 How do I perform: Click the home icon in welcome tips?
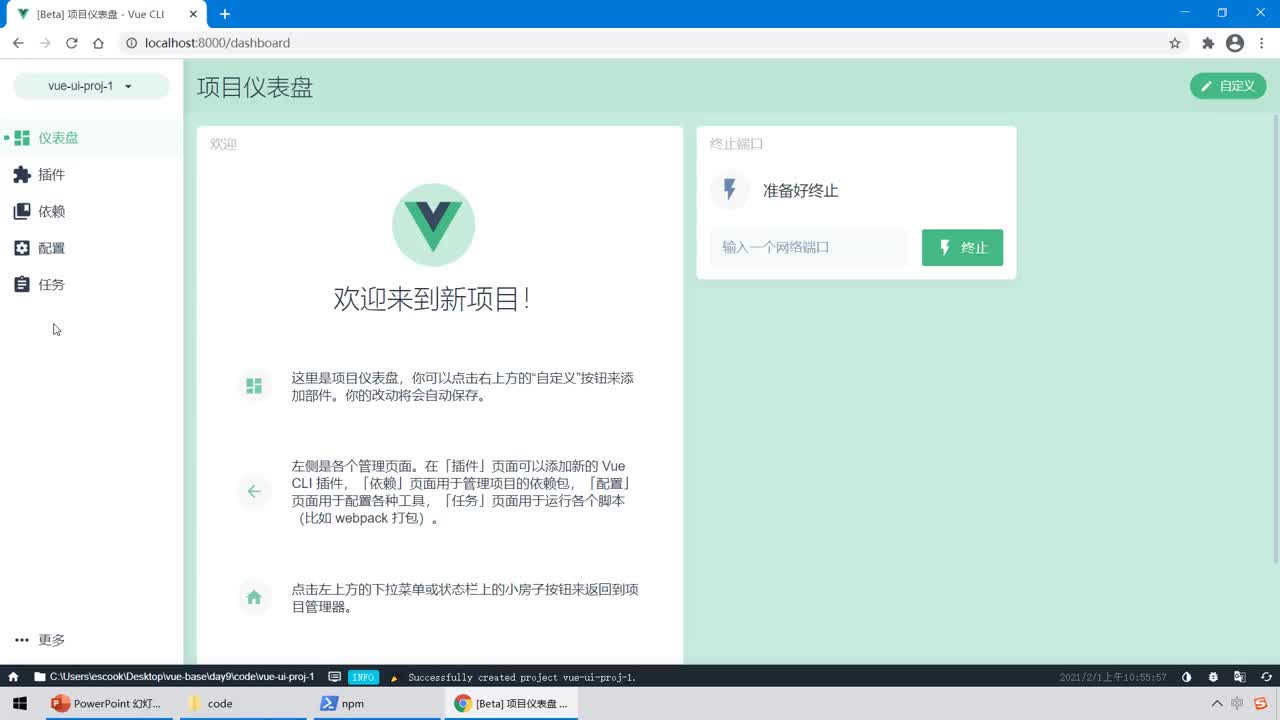click(254, 597)
